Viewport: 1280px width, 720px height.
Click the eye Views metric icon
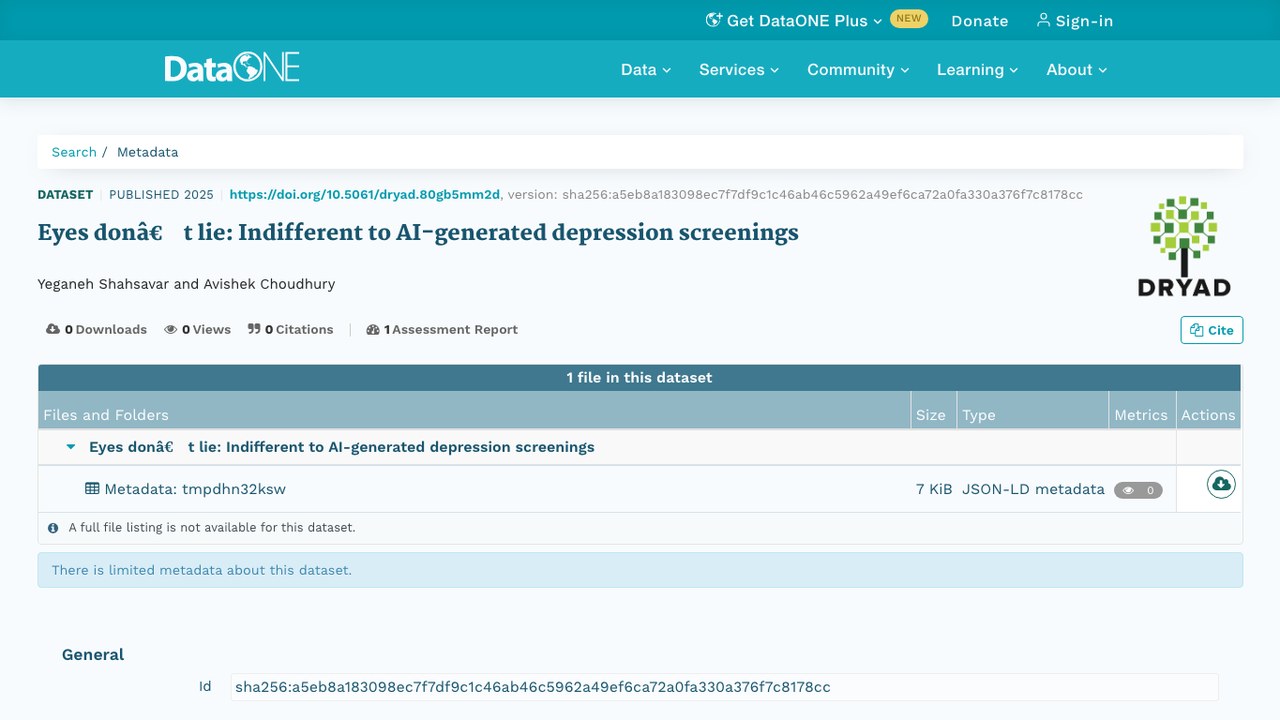(x=171, y=329)
